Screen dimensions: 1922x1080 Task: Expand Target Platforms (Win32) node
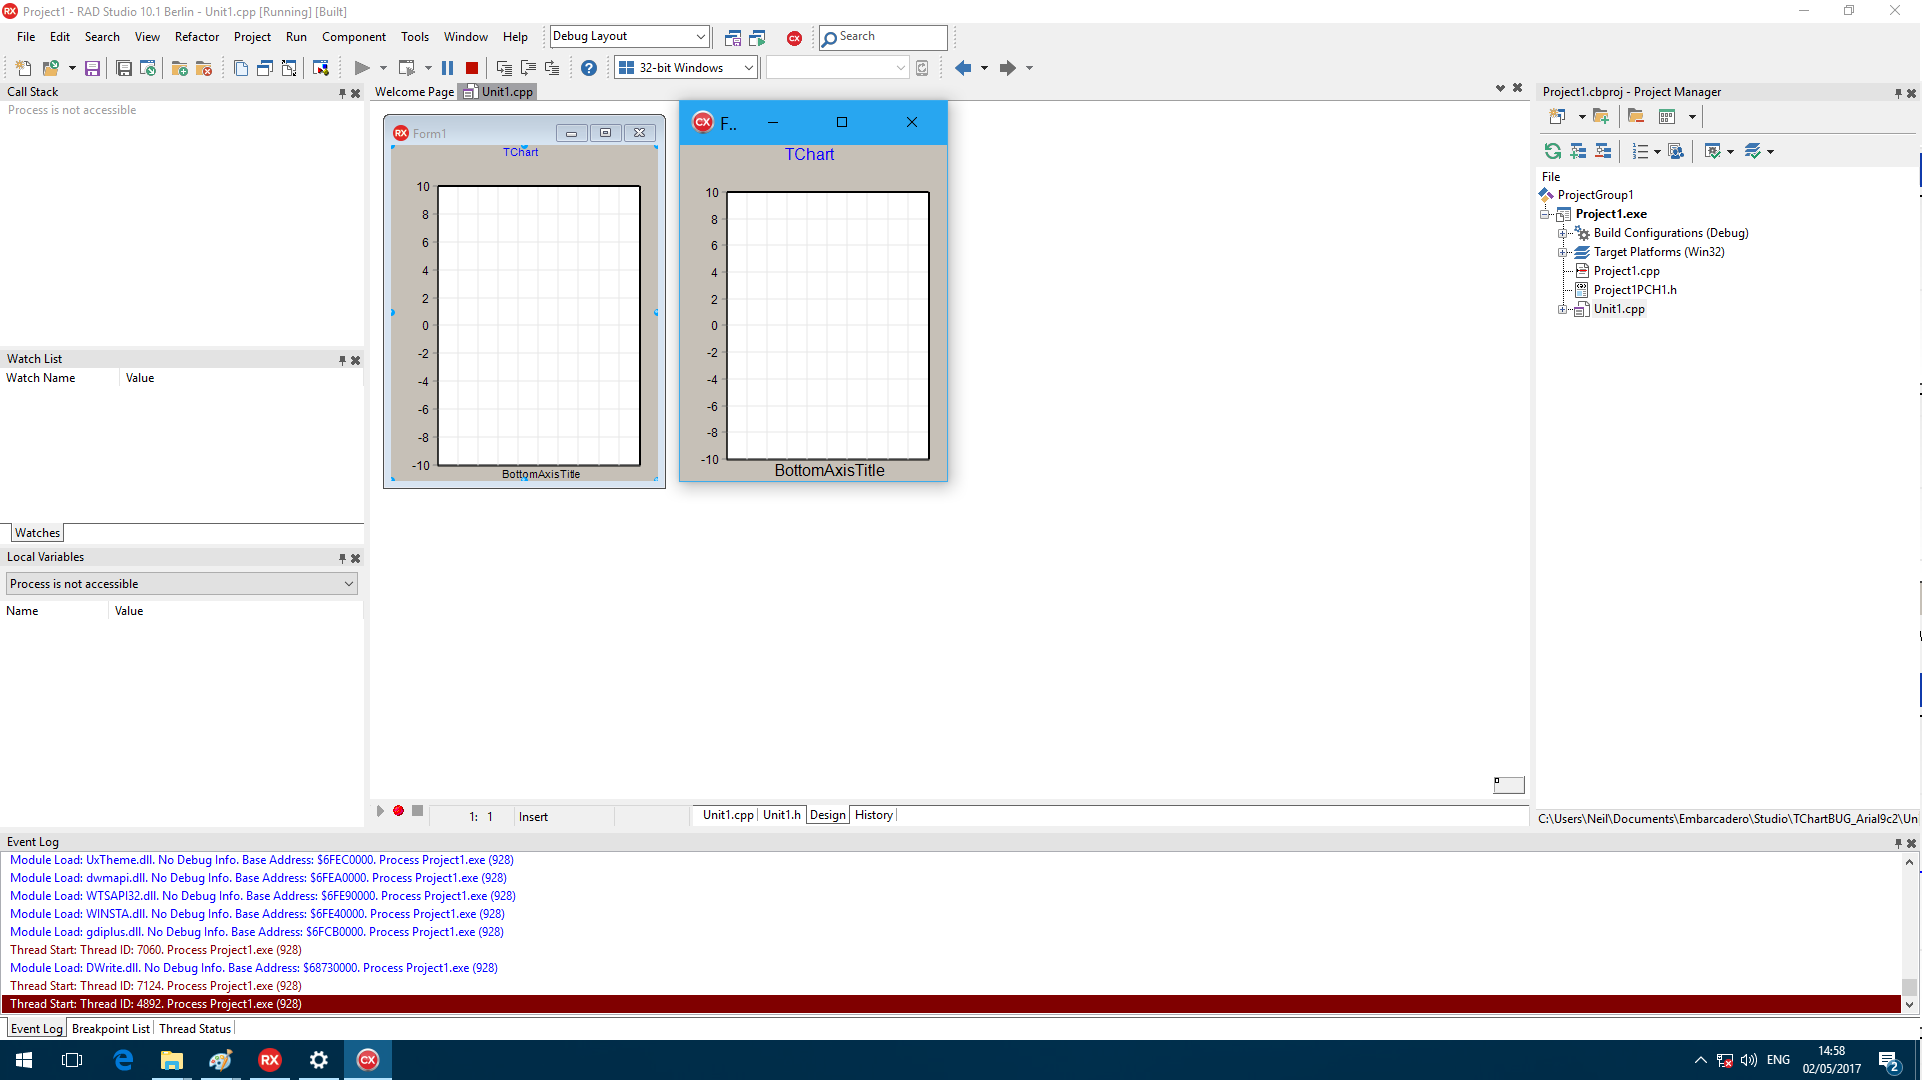1563,252
